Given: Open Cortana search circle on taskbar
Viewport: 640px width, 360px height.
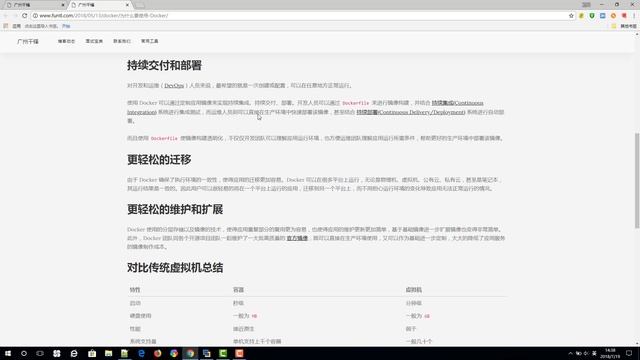Looking at the screenshot, I should click(x=24, y=353).
